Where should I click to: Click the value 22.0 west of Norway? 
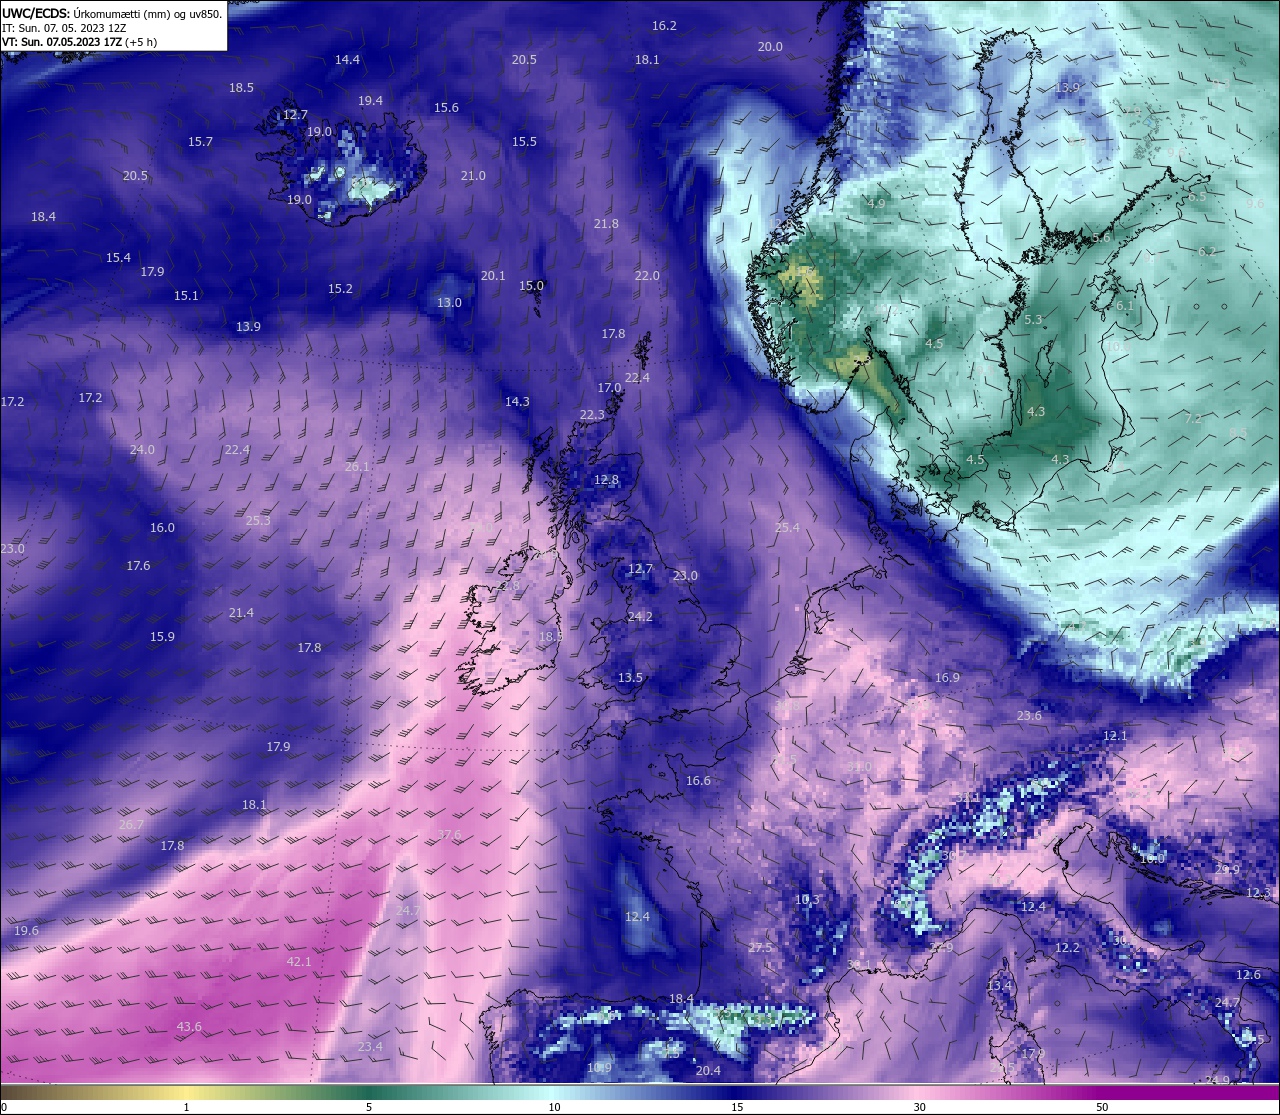[647, 276]
